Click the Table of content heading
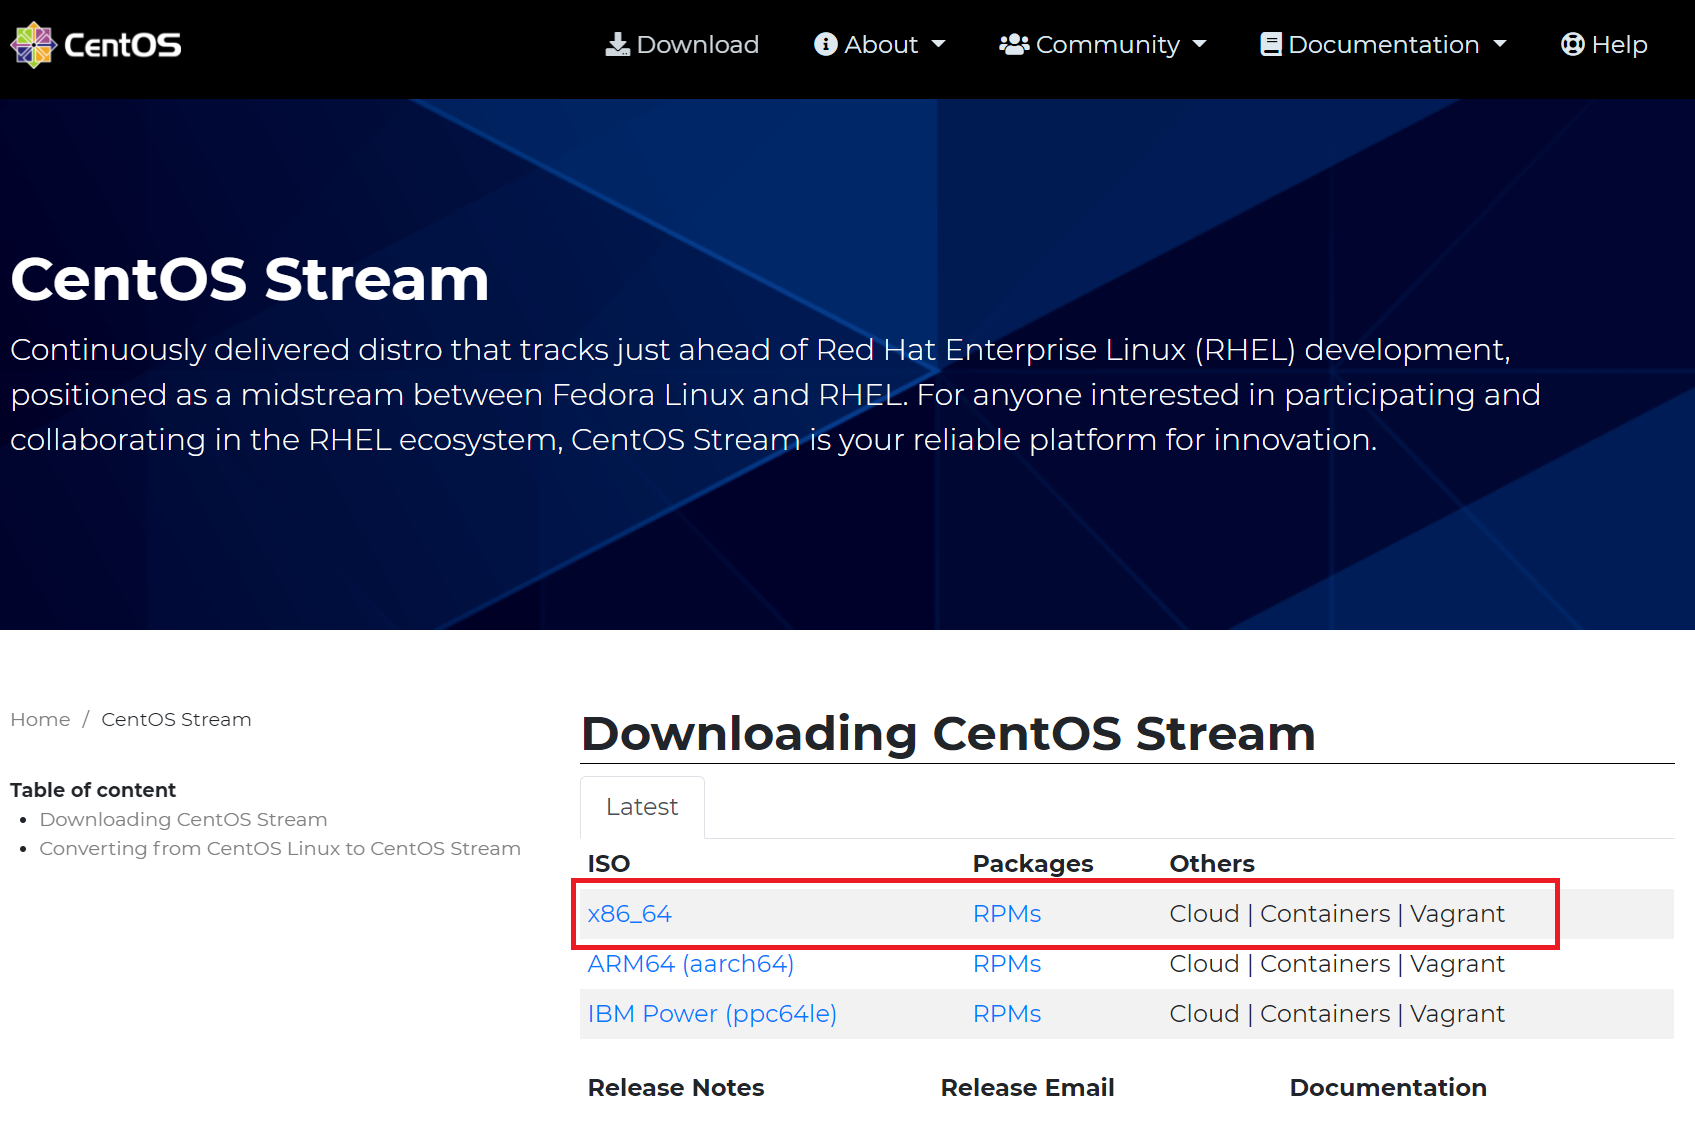 tap(93, 790)
